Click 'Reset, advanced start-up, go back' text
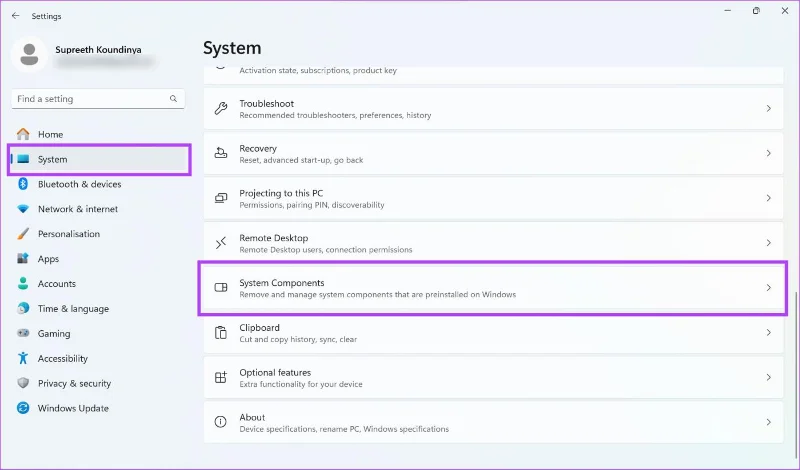The width and height of the screenshot is (800, 470). 301,160
